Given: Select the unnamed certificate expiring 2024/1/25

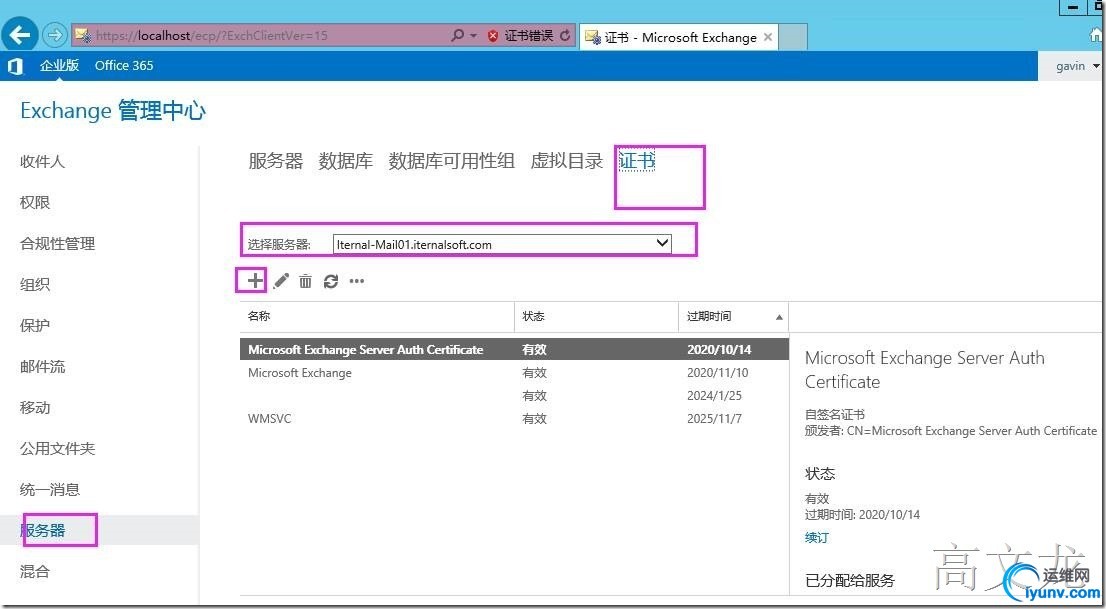Looking at the screenshot, I should point(514,396).
